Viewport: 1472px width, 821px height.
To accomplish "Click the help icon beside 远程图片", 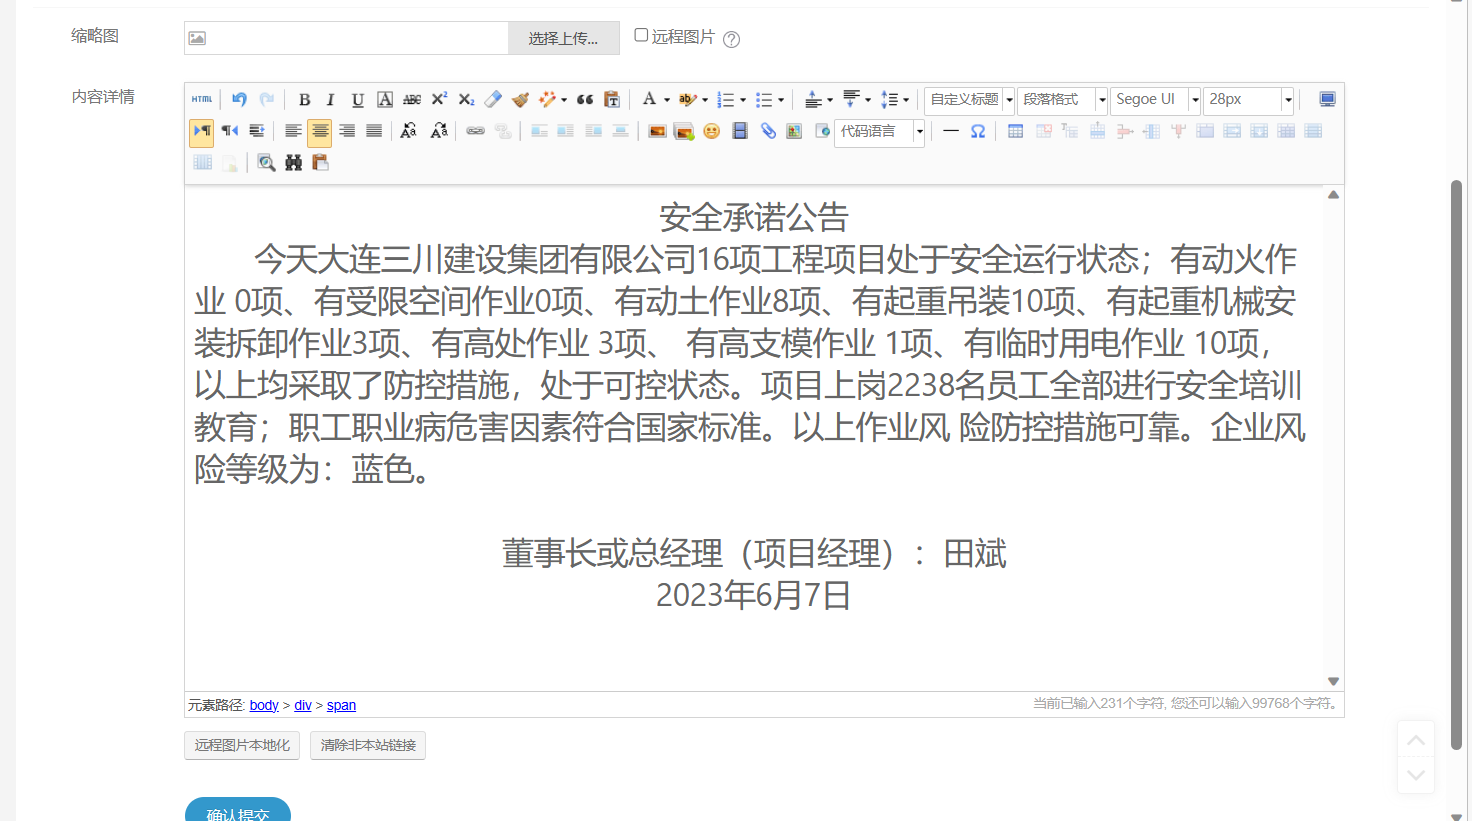I will (732, 39).
